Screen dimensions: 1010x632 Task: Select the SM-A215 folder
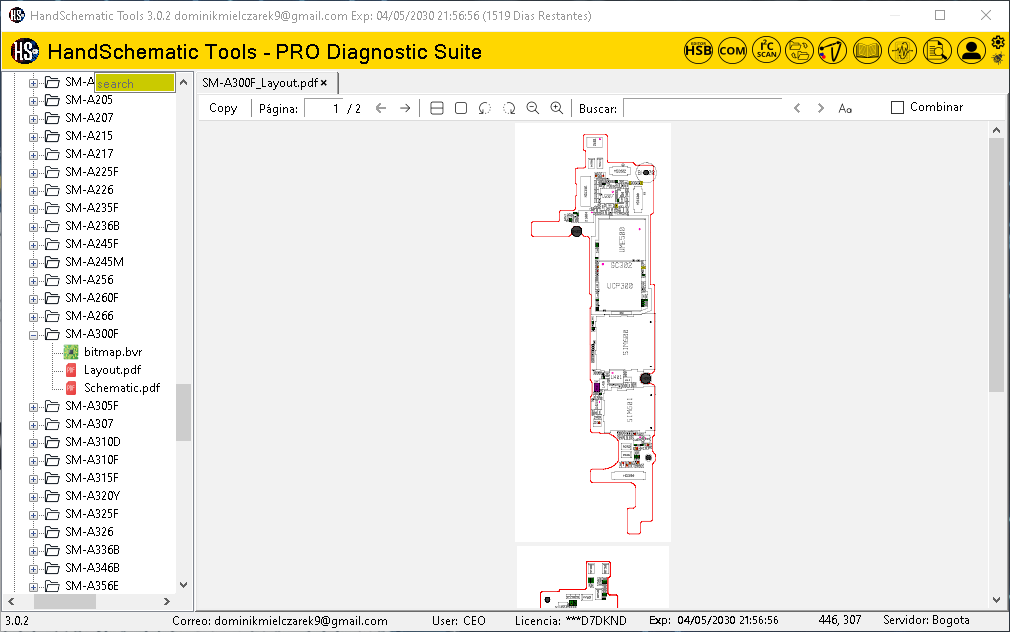pos(89,136)
